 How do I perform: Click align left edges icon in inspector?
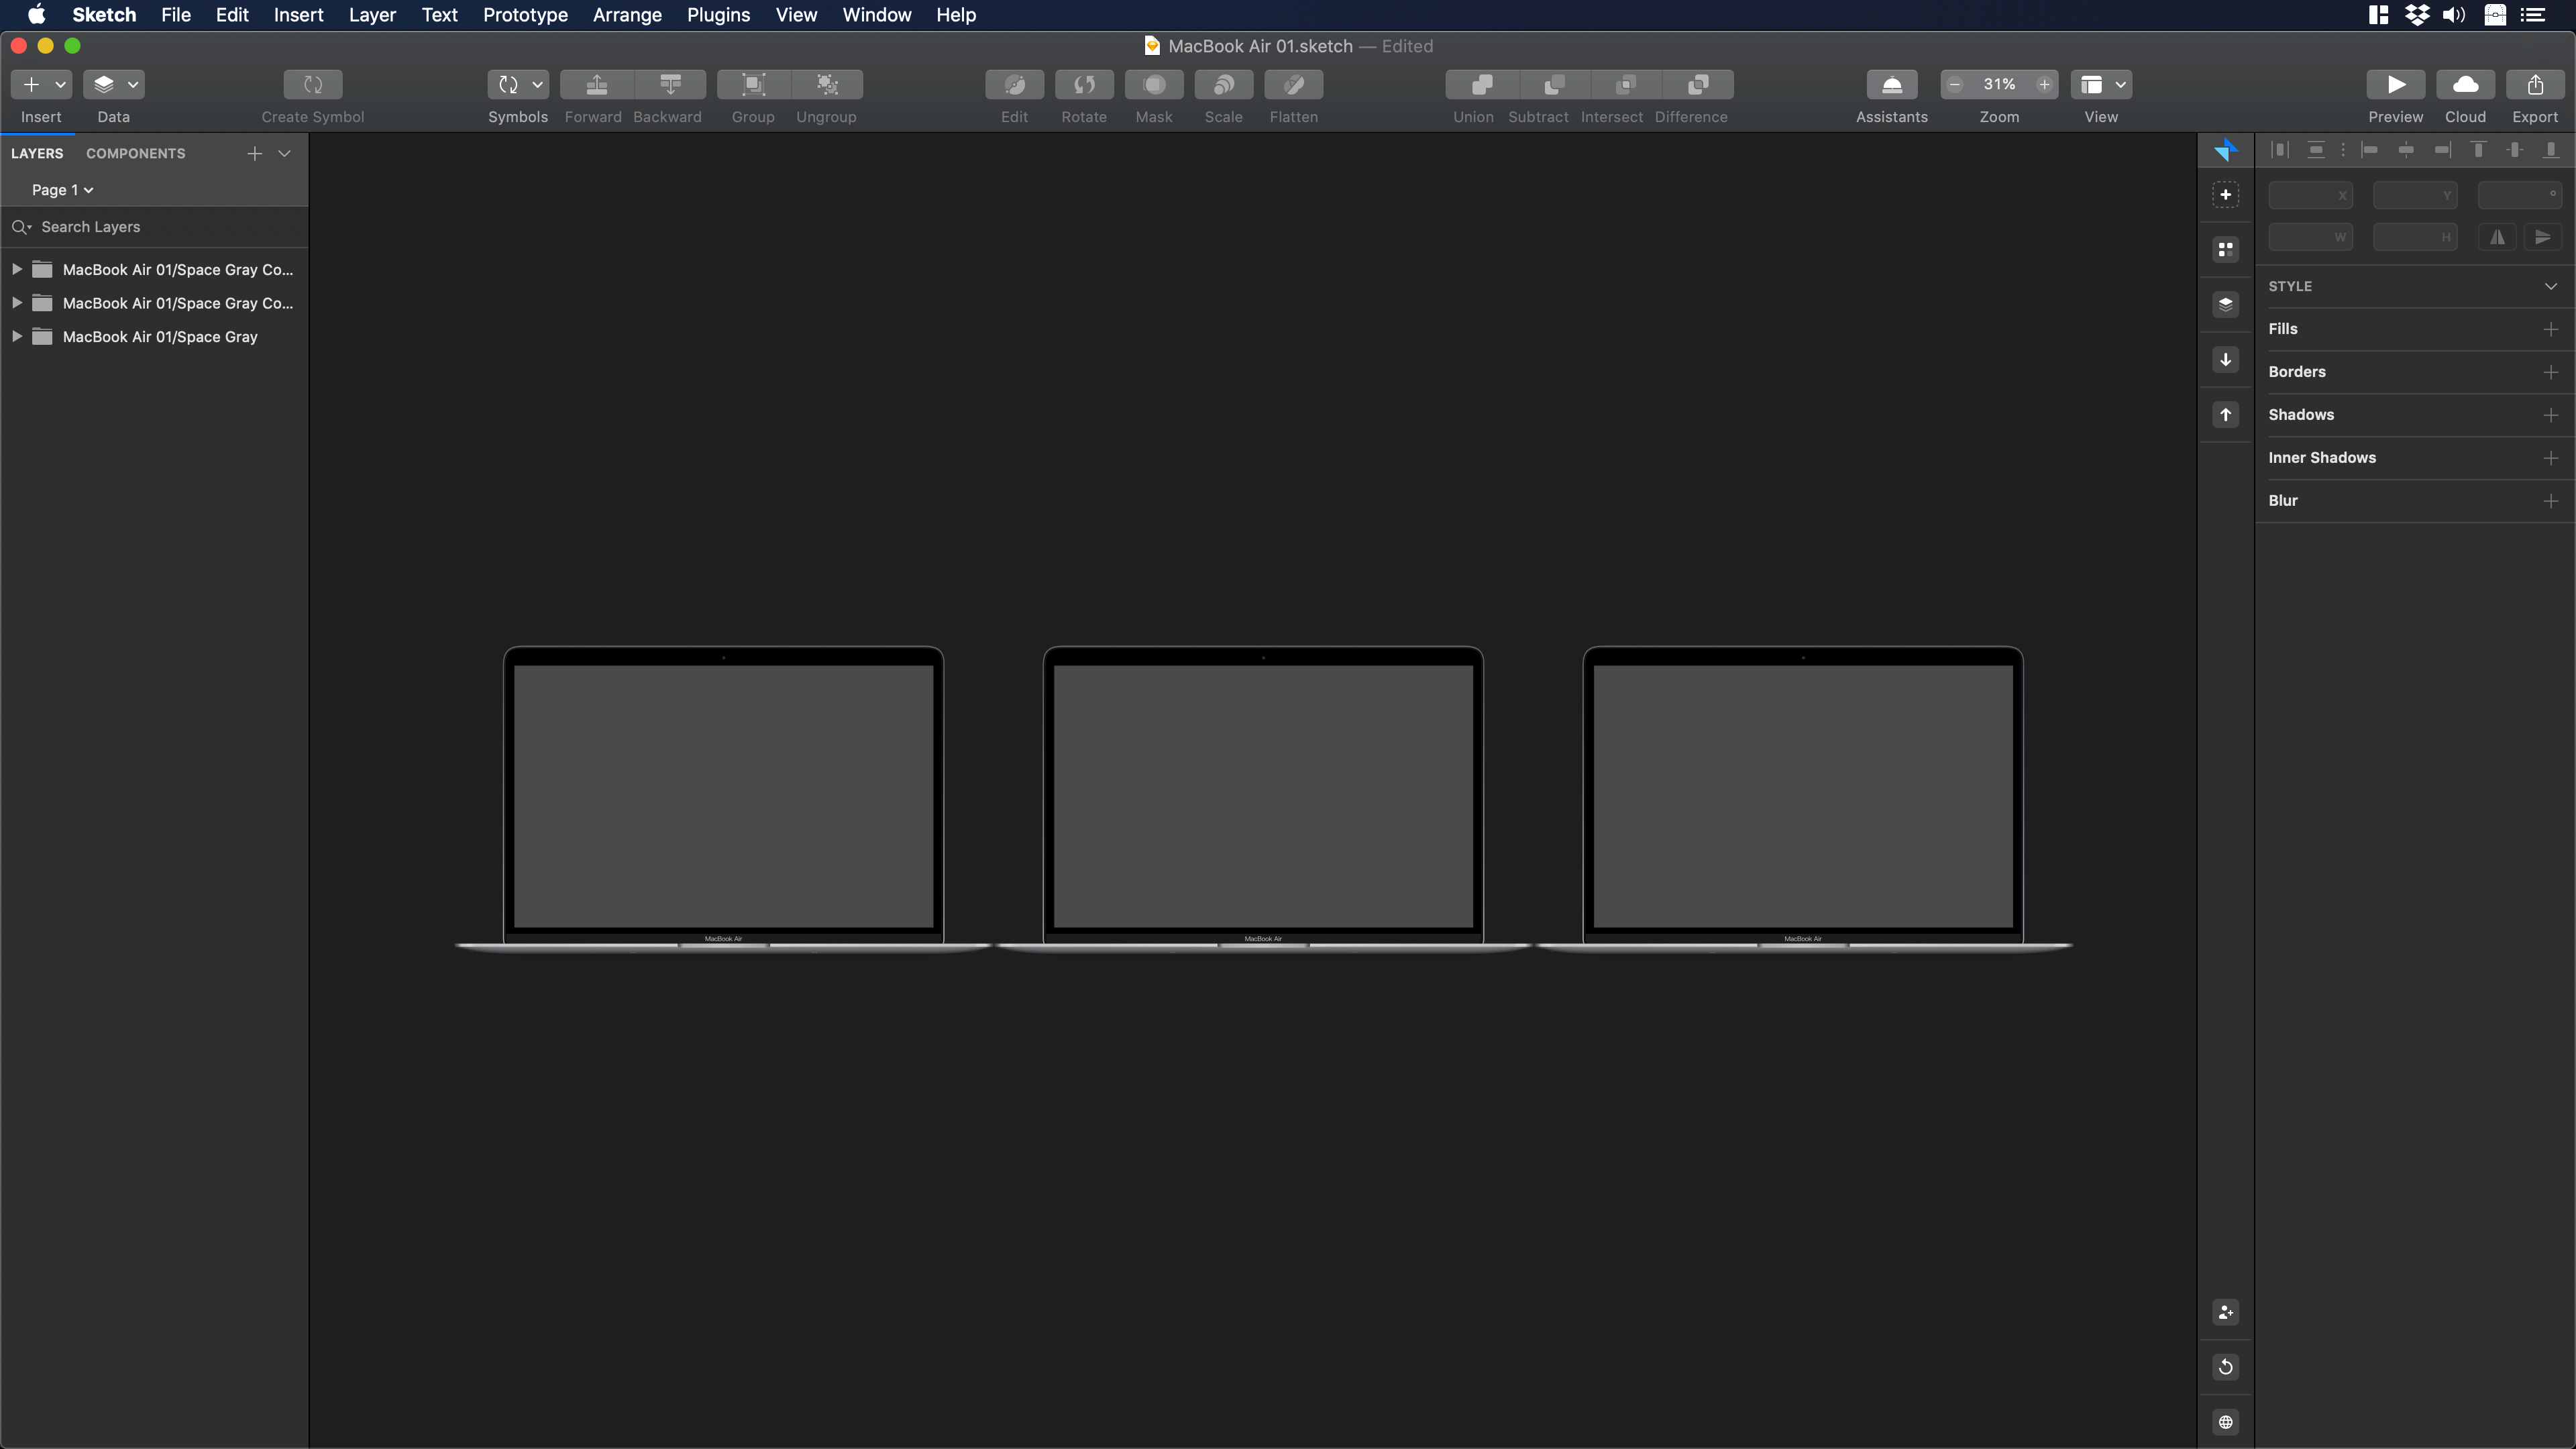click(2369, 150)
